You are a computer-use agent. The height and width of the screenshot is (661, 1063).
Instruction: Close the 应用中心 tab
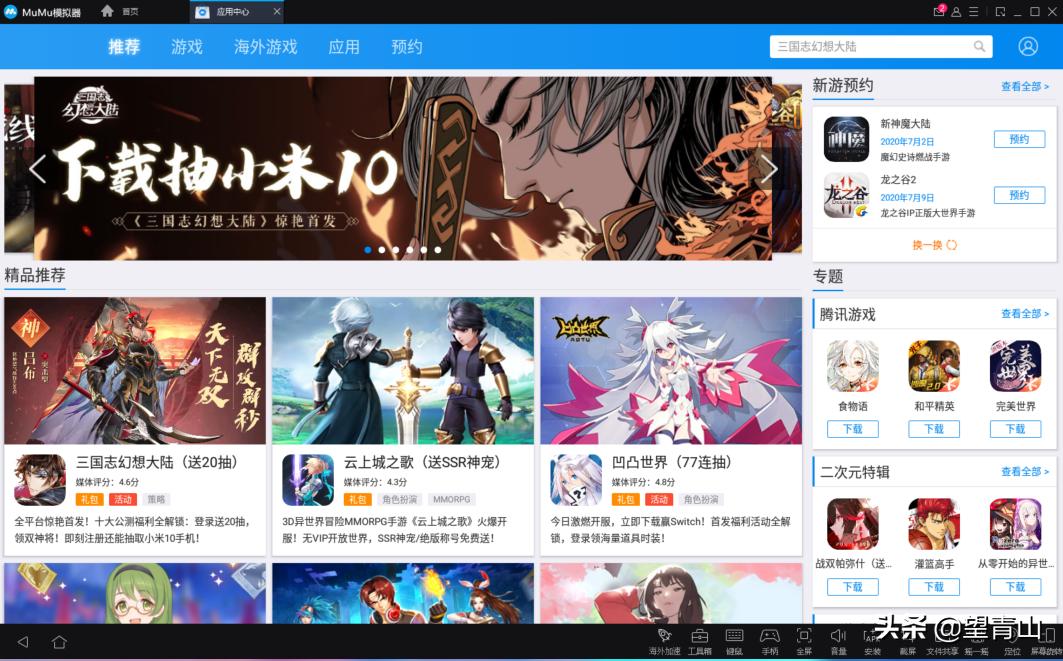[x=277, y=12]
